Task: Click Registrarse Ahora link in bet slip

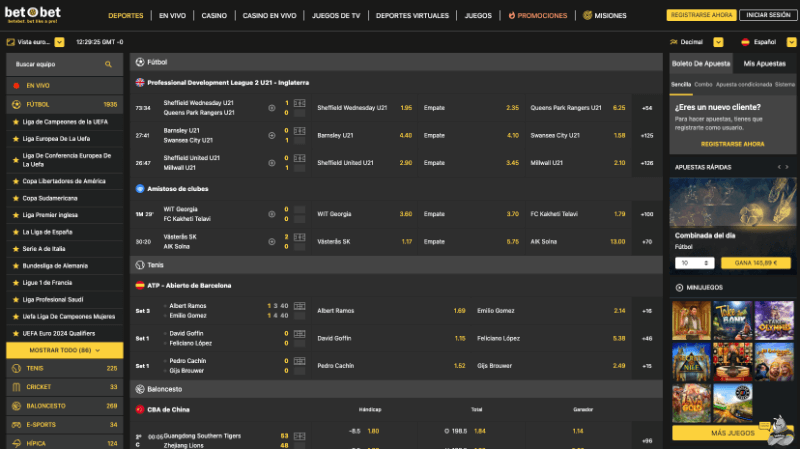Action: (733, 144)
